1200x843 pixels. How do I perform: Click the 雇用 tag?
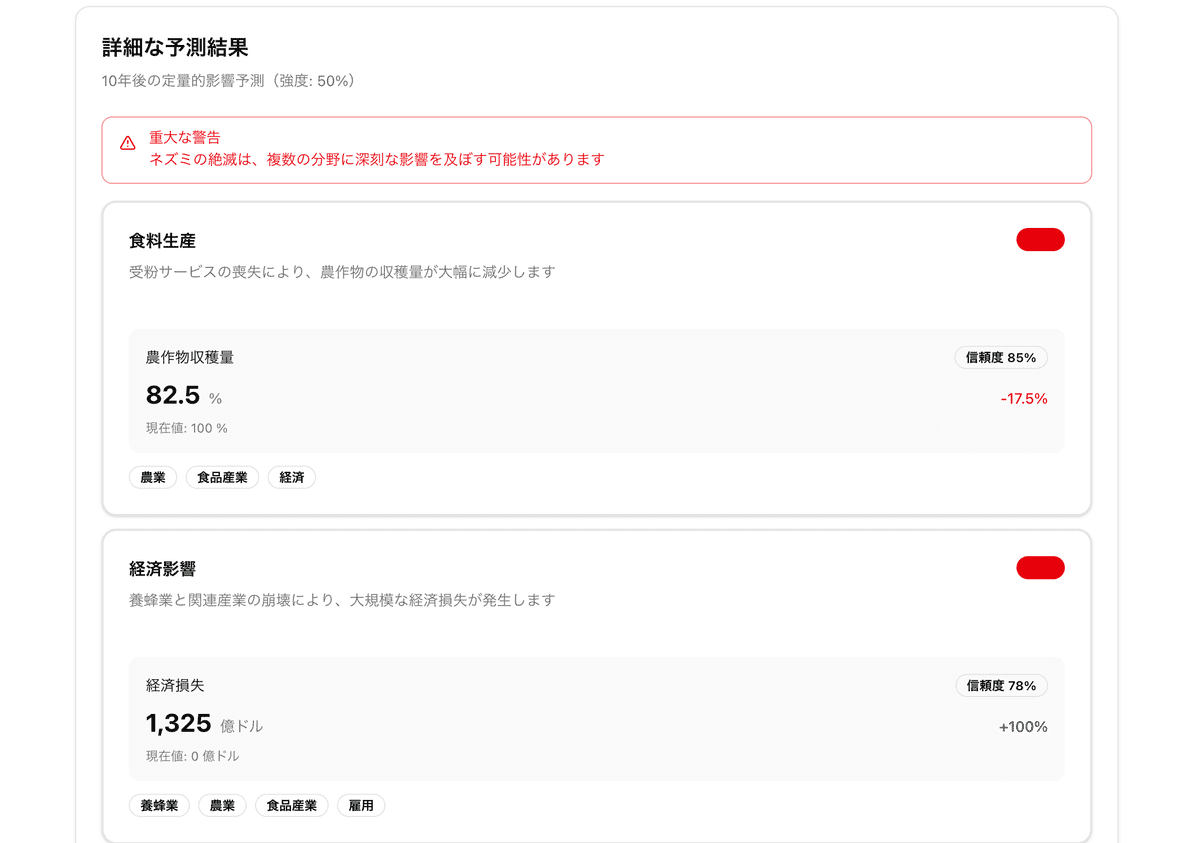pyautogui.click(x=361, y=806)
